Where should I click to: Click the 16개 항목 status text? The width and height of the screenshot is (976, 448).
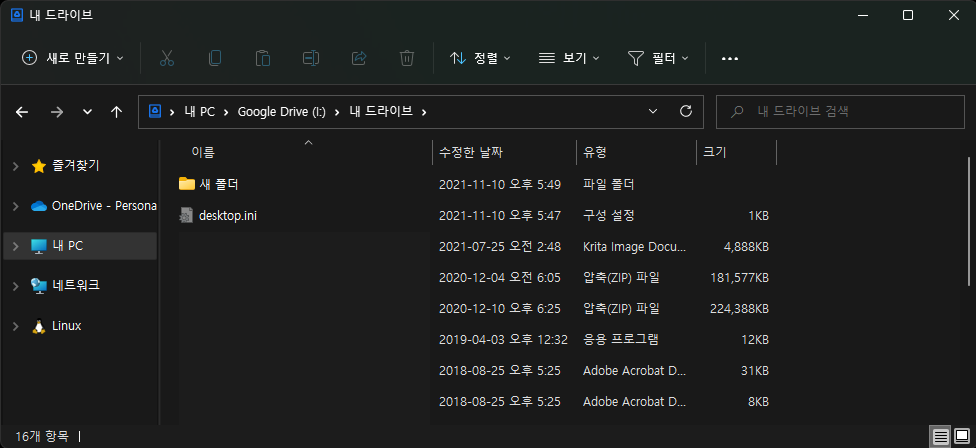click(x=42, y=437)
